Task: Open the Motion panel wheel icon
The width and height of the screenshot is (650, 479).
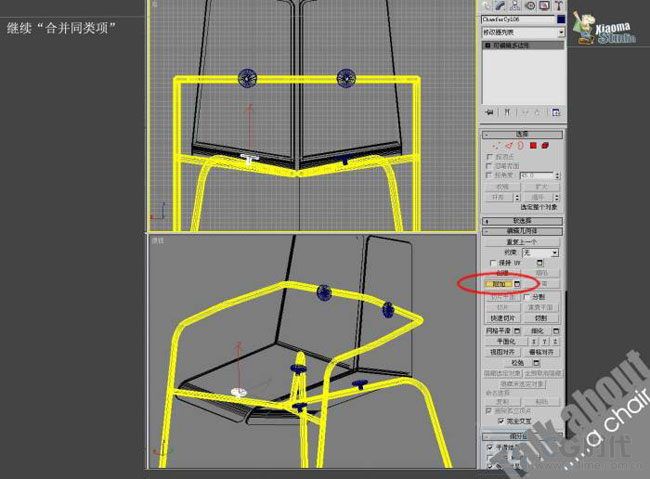Action: 530,5
